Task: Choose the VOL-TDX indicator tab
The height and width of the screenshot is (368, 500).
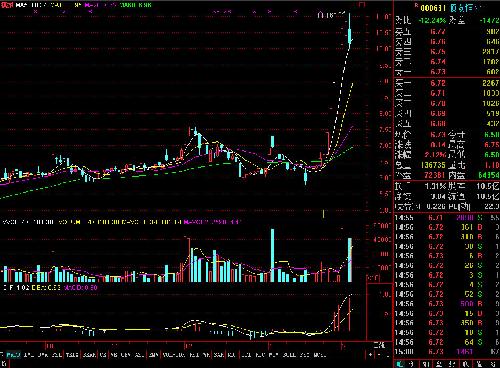Action: (x=173, y=355)
